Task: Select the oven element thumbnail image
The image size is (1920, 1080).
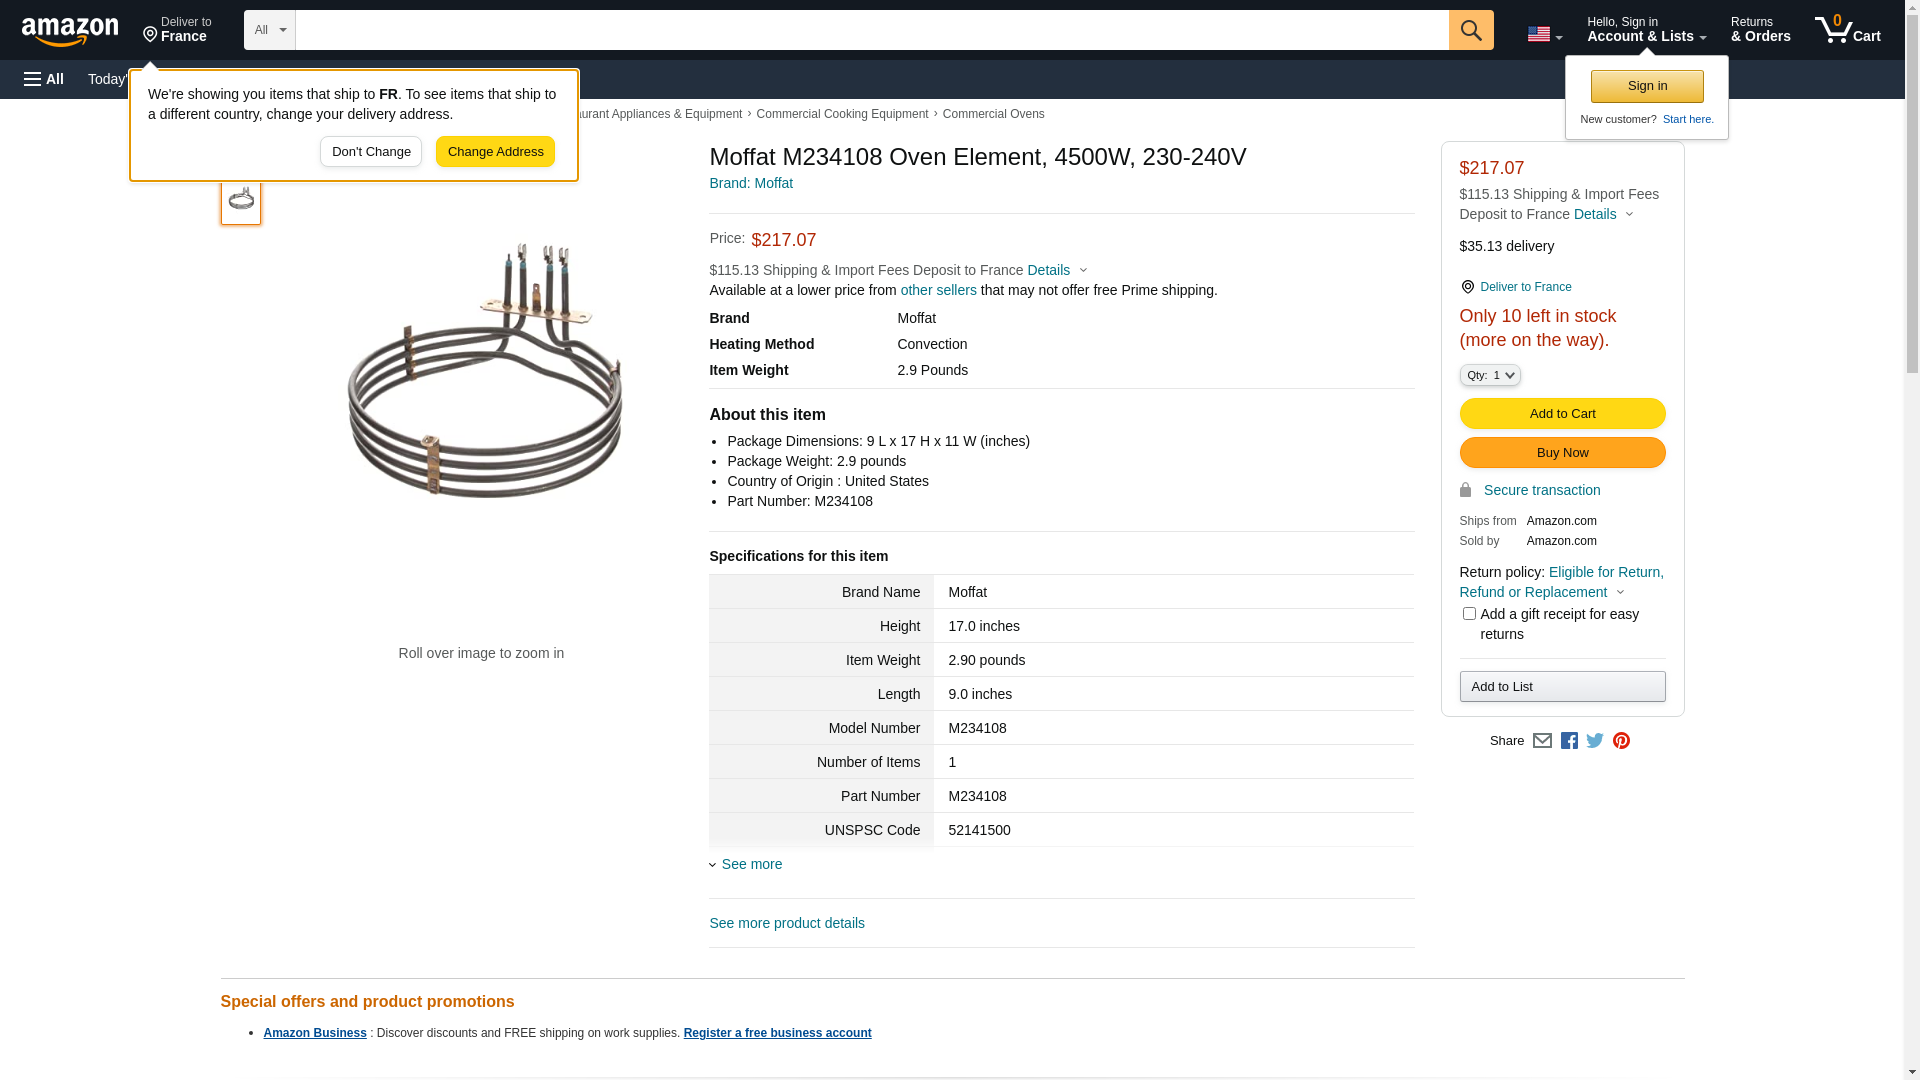Action: [241, 199]
